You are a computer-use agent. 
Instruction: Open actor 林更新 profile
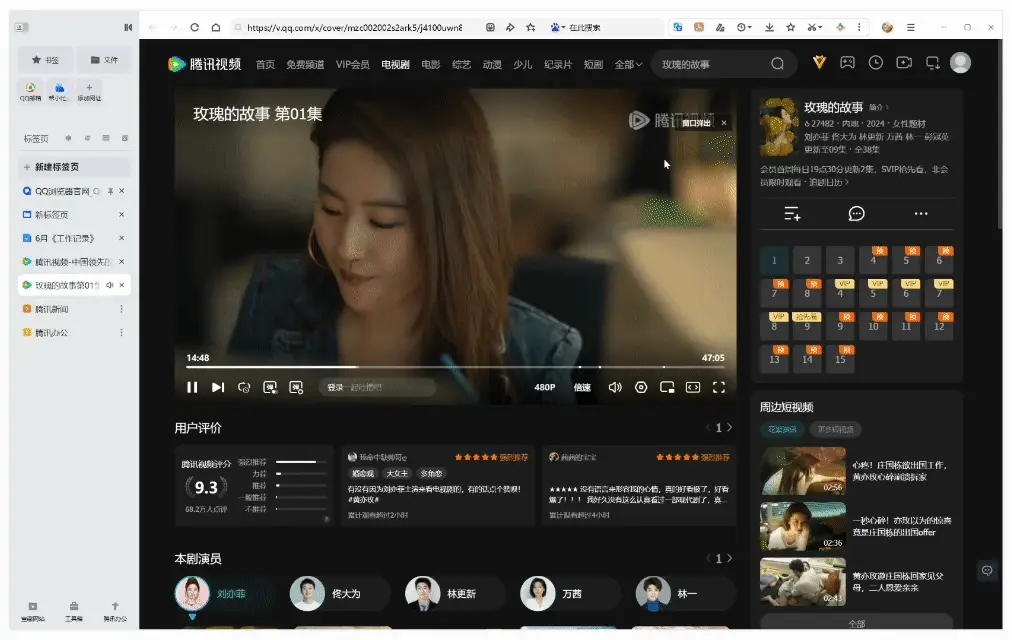(x=455, y=594)
